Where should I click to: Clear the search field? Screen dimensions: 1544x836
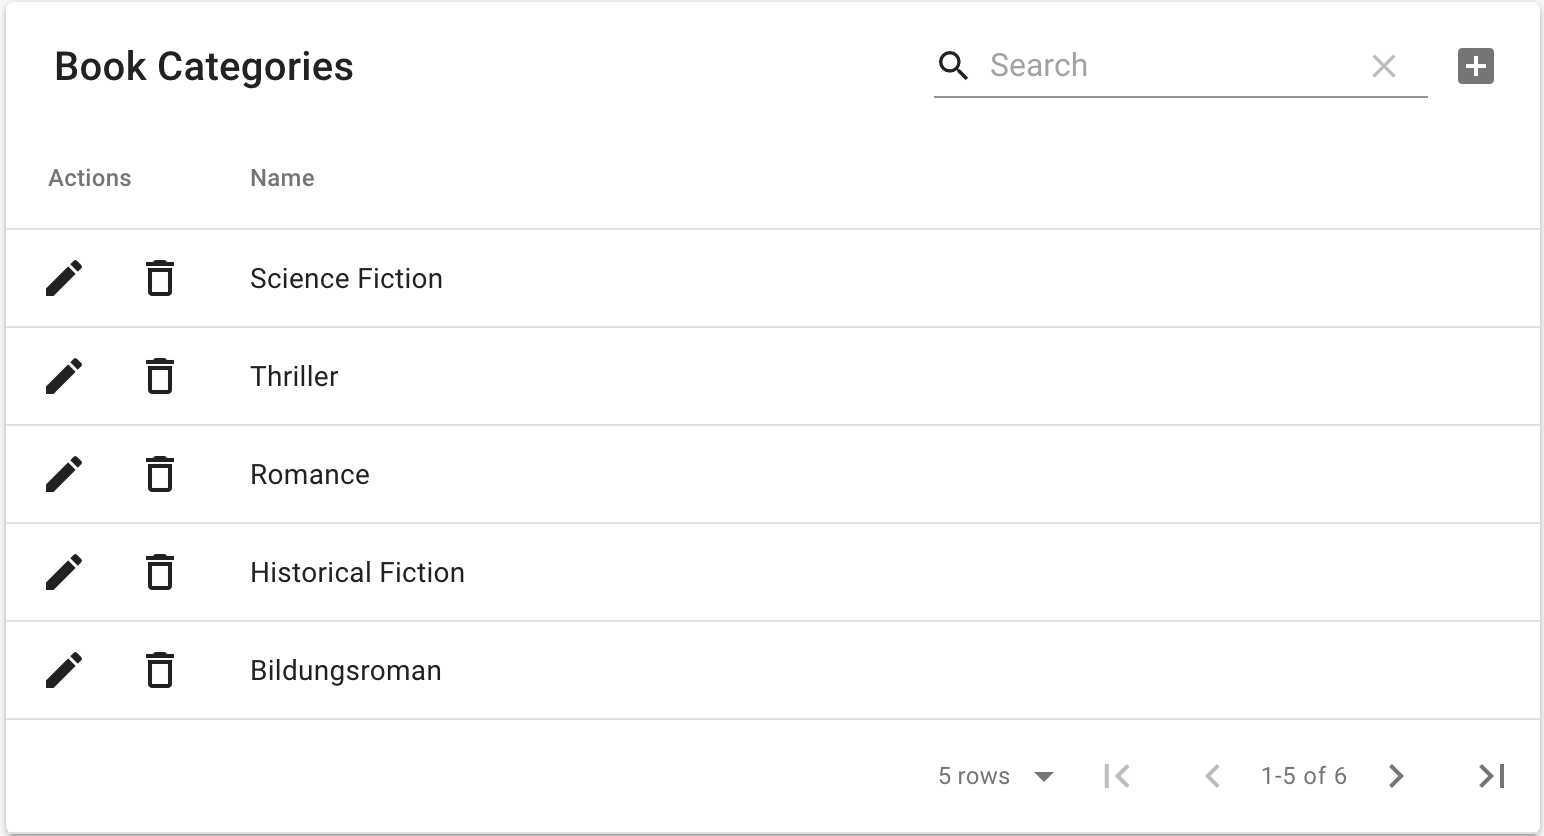pyautogui.click(x=1384, y=66)
